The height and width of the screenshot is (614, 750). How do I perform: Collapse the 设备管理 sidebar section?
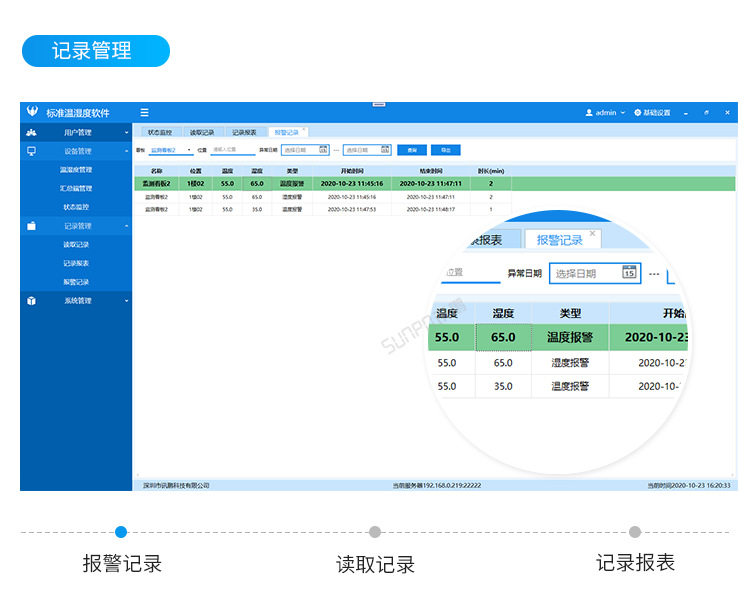pyautogui.click(x=127, y=151)
